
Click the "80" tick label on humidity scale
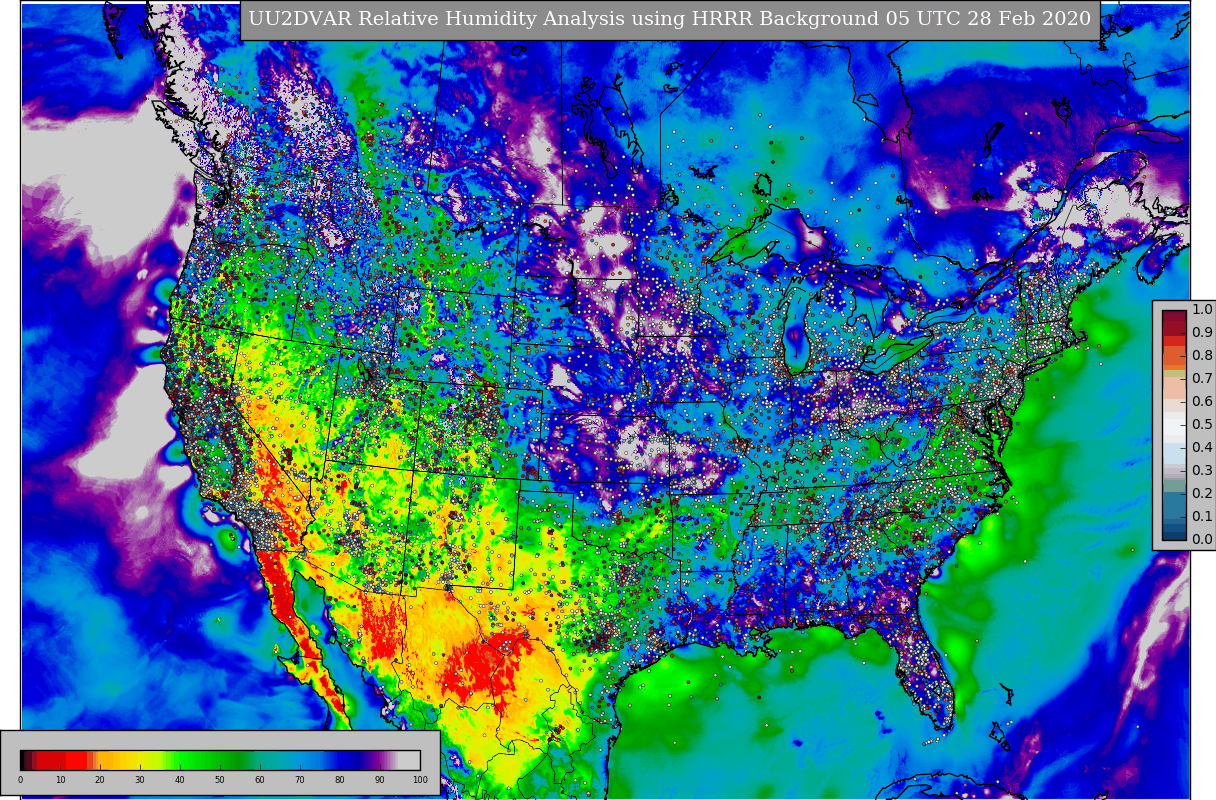[340, 780]
